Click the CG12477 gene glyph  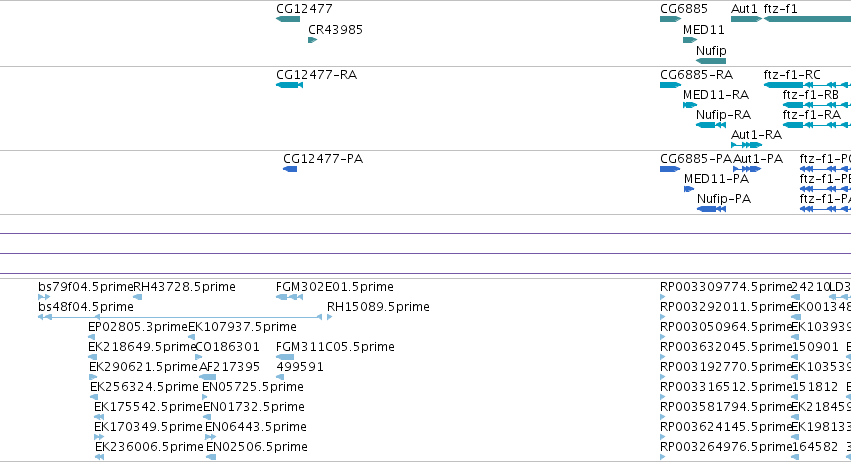[x=288, y=19]
